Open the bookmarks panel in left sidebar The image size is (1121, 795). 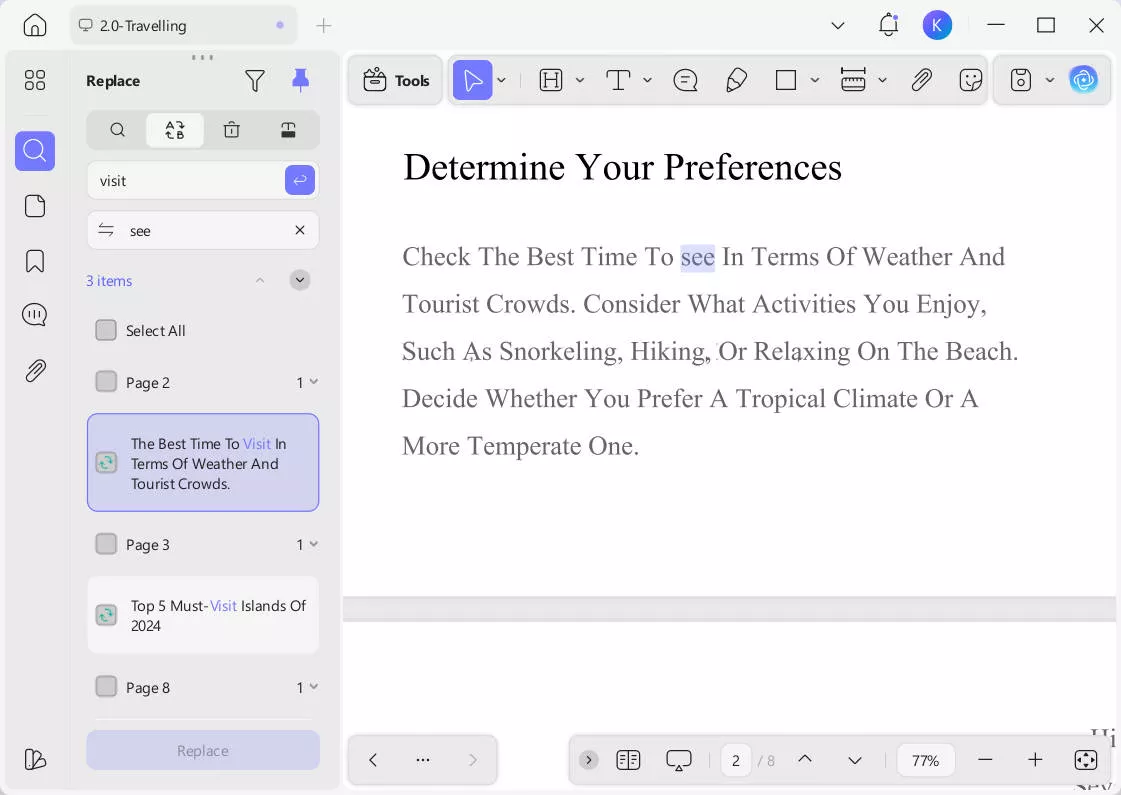tap(35, 261)
